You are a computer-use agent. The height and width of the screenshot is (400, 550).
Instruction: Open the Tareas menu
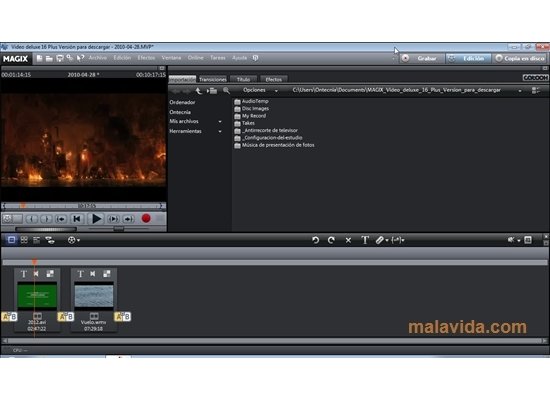(218, 58)
